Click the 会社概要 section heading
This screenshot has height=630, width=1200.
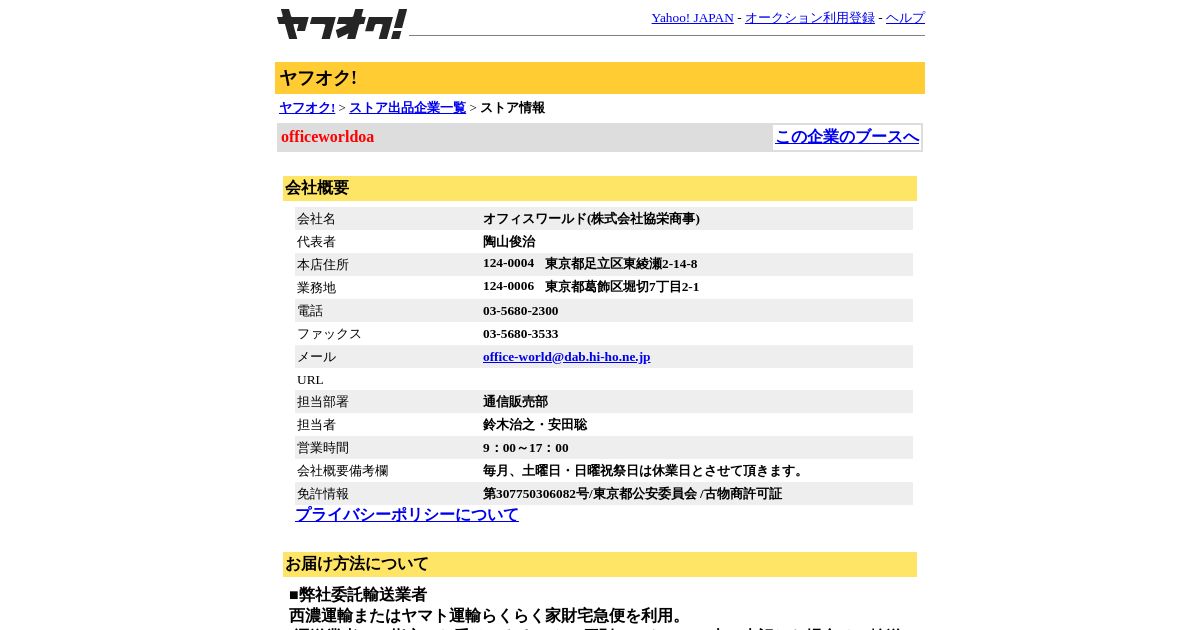[x=317, y=188]
